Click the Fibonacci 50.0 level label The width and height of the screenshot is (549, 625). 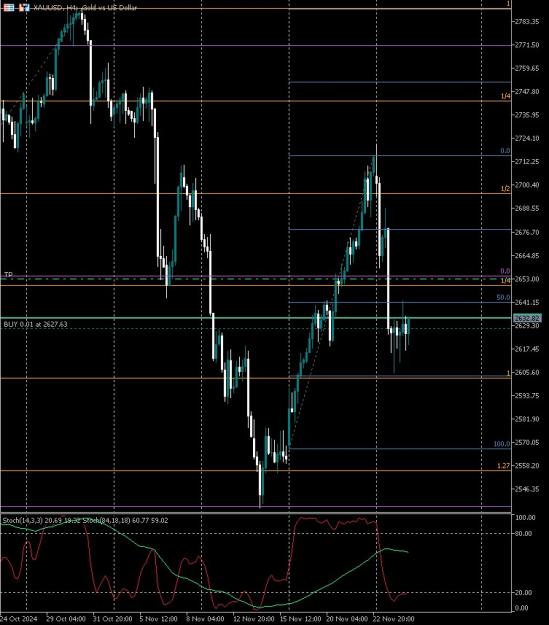(503, 297)
